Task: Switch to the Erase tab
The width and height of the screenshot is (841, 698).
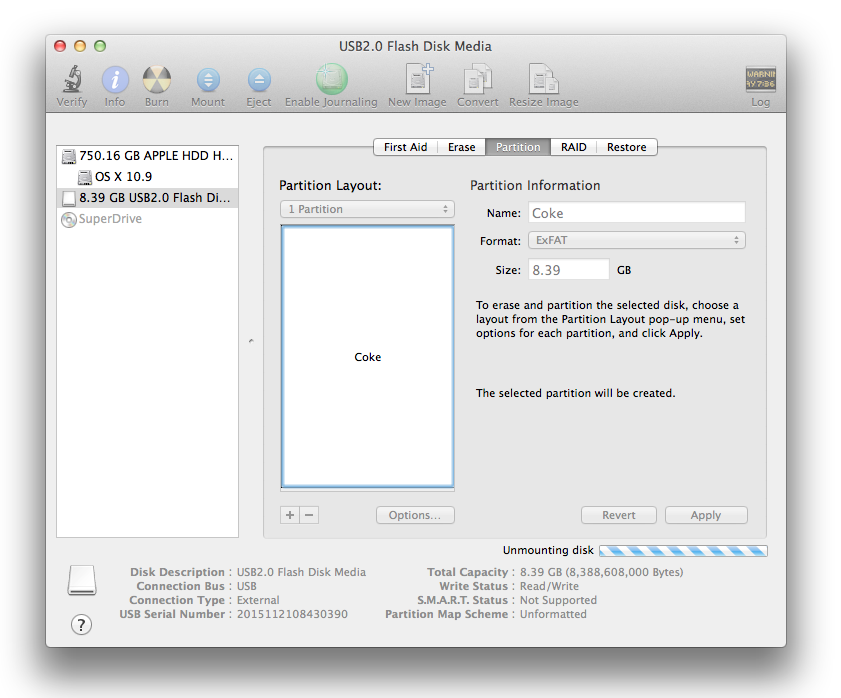Action: [461, 147]
